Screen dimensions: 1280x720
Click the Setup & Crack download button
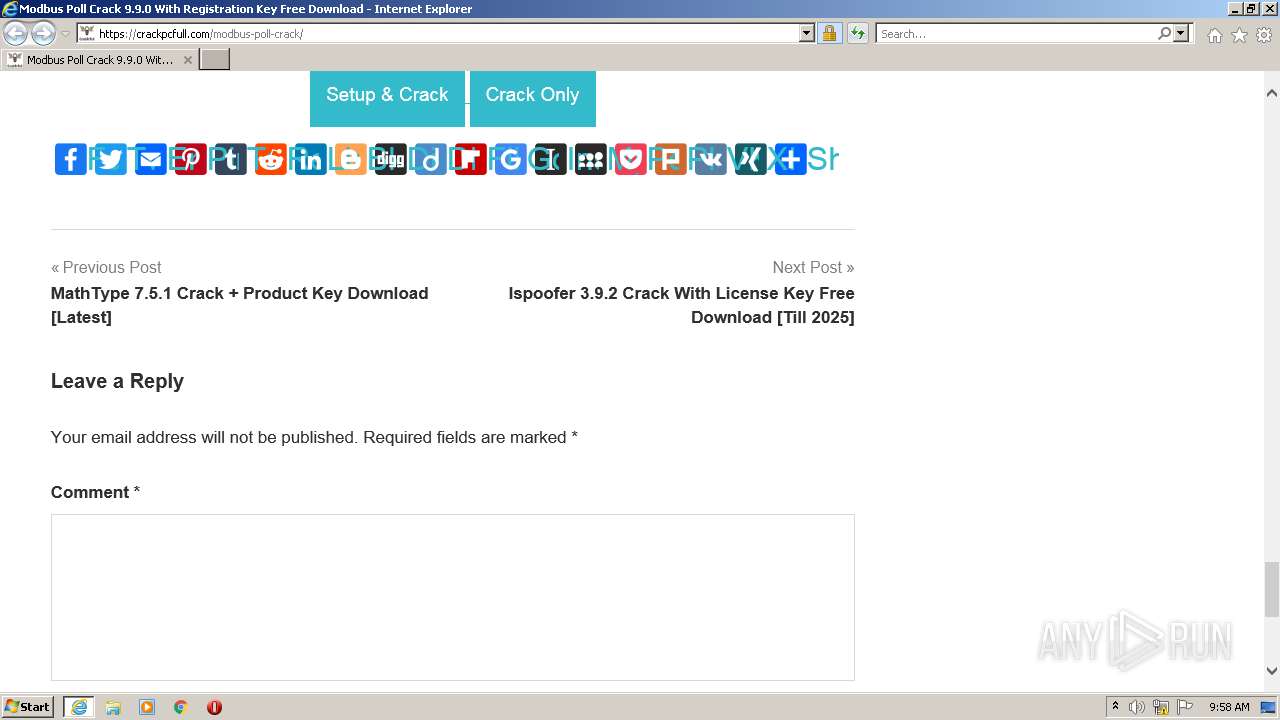coord(387,97)
